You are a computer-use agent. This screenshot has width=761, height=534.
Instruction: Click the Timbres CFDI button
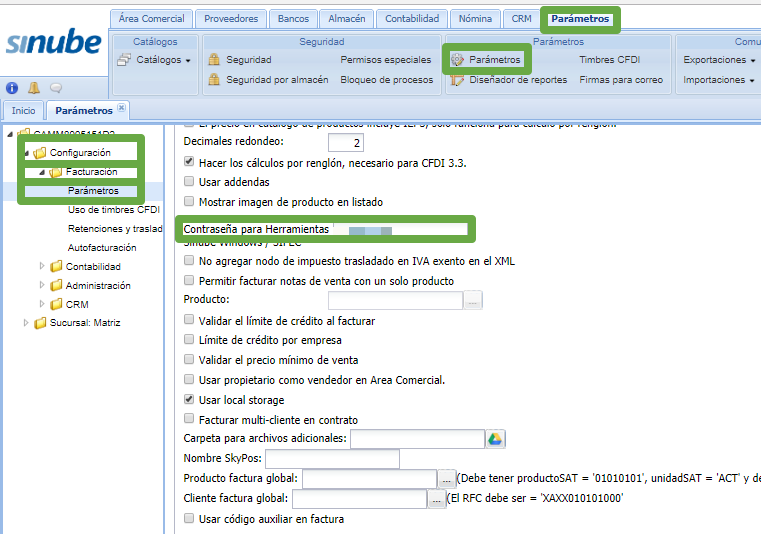[x=609, y=60]
